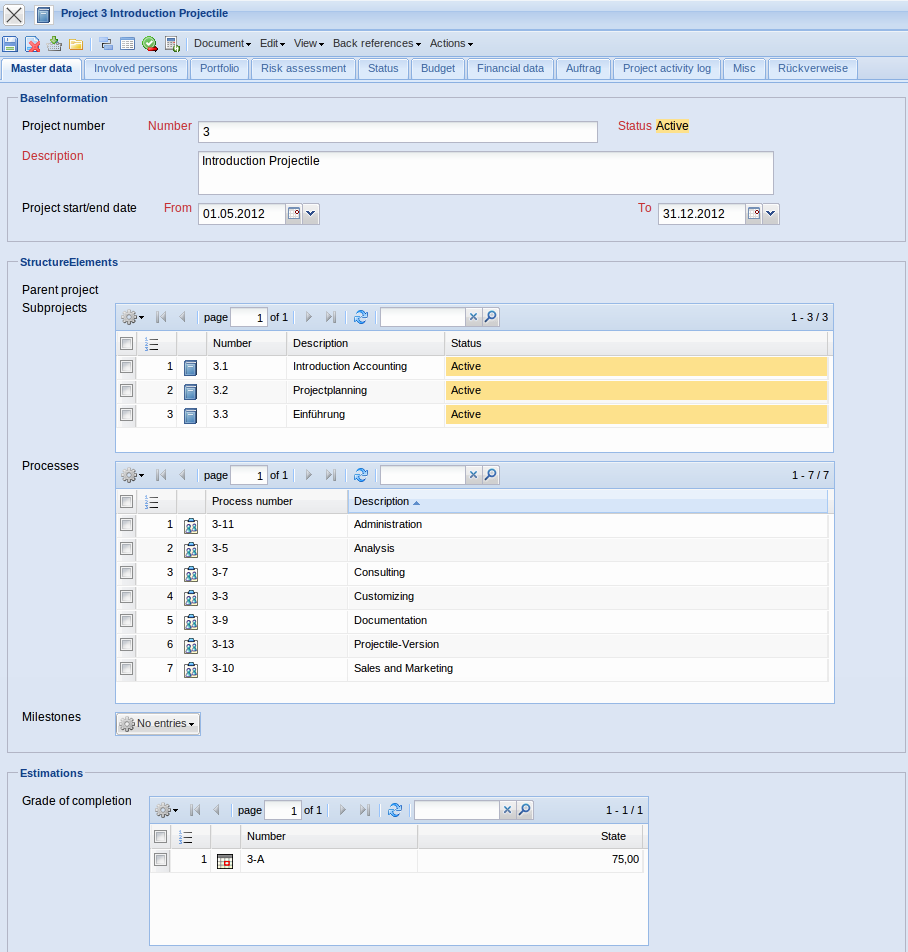The height and width of the screenshot is (952, 908).
Task: Sort Processes by Description column header
Action: click(x=382, y=501)
